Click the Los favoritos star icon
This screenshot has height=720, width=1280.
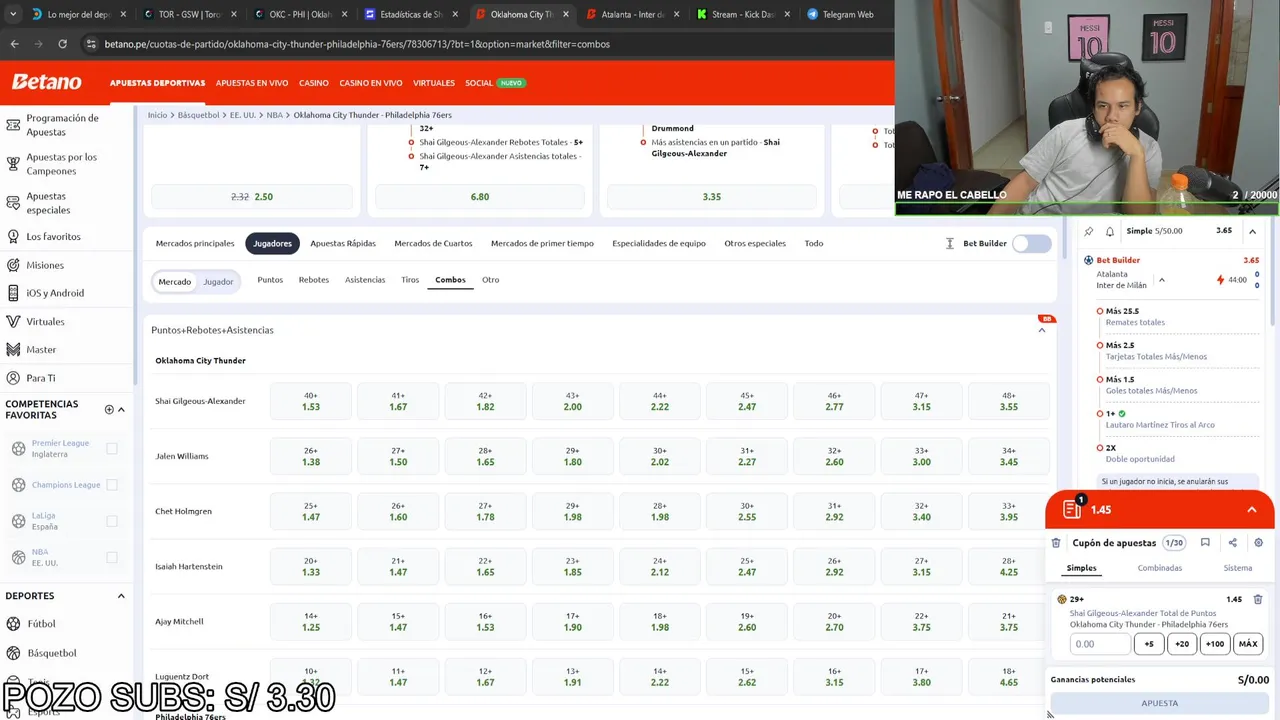(13, 237)
